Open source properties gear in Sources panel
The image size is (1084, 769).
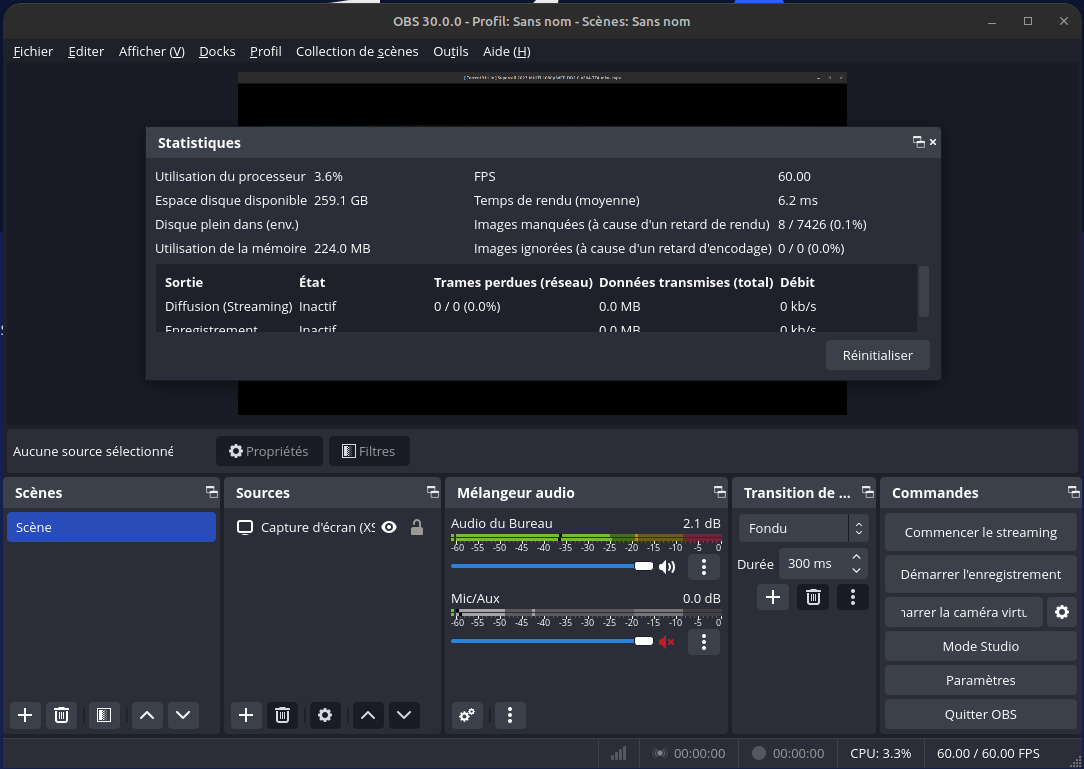pyautogui.click(x=324, y=715)
